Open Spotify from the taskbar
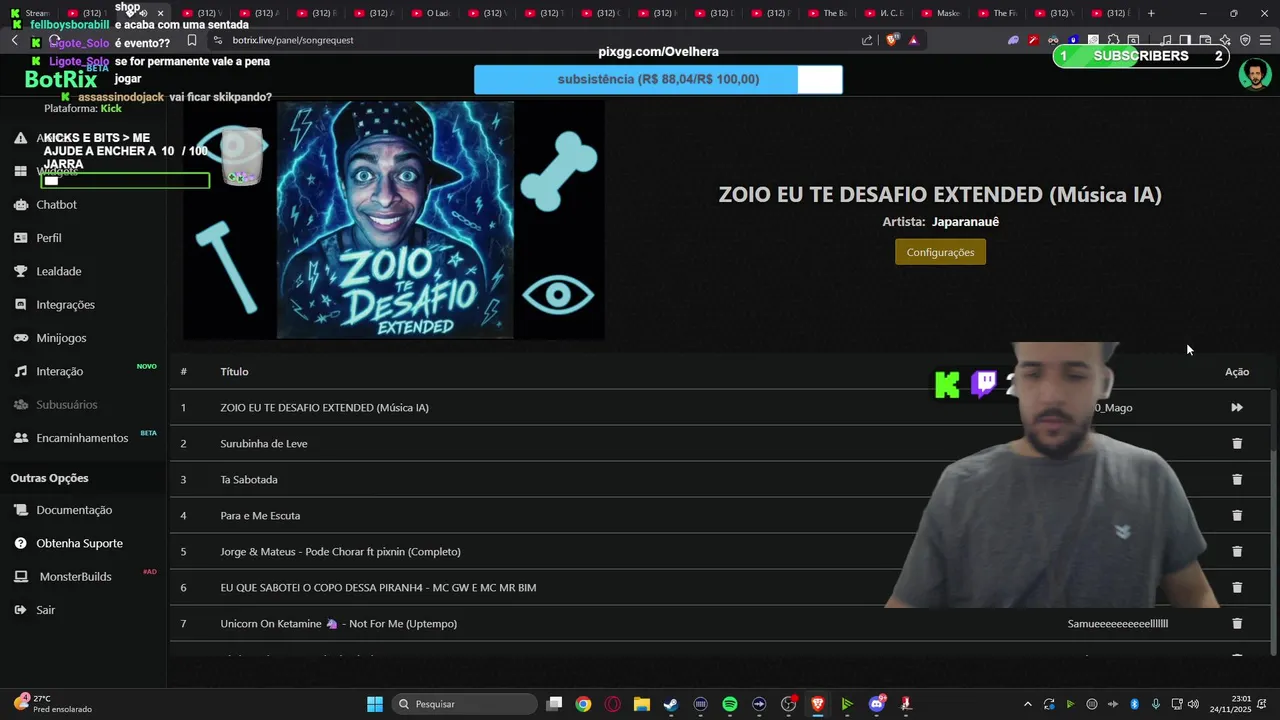1280x720 pixels. (730, 704)
